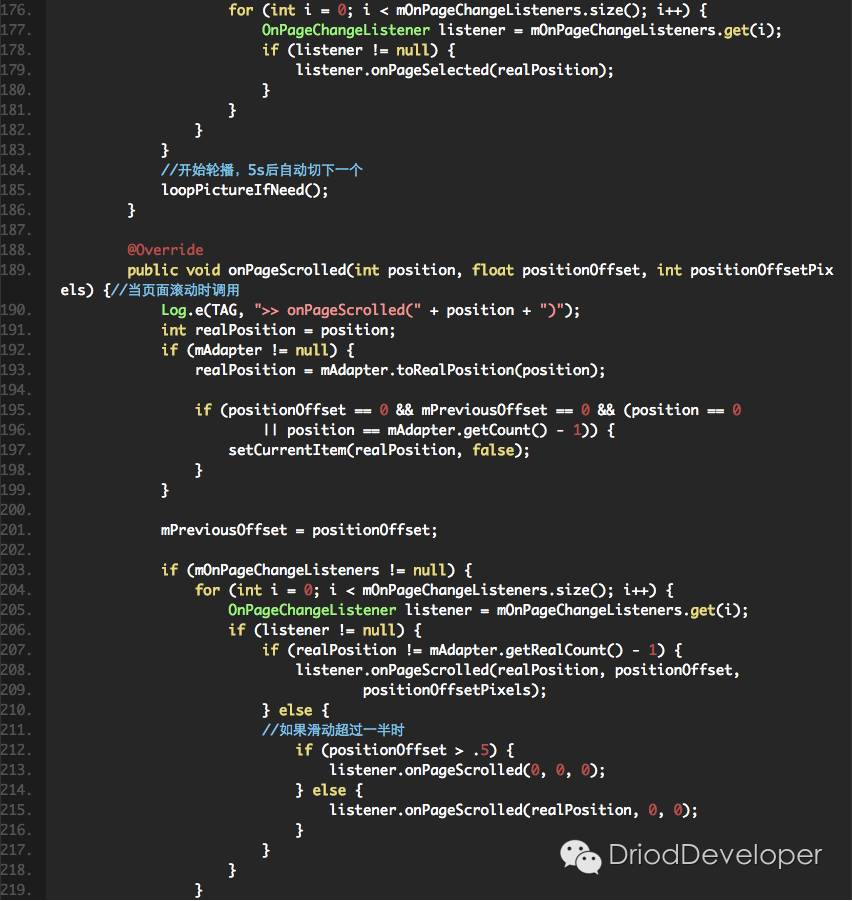Click 'listener.onPageSelected(realPosition);' statement

click(454, 70)
